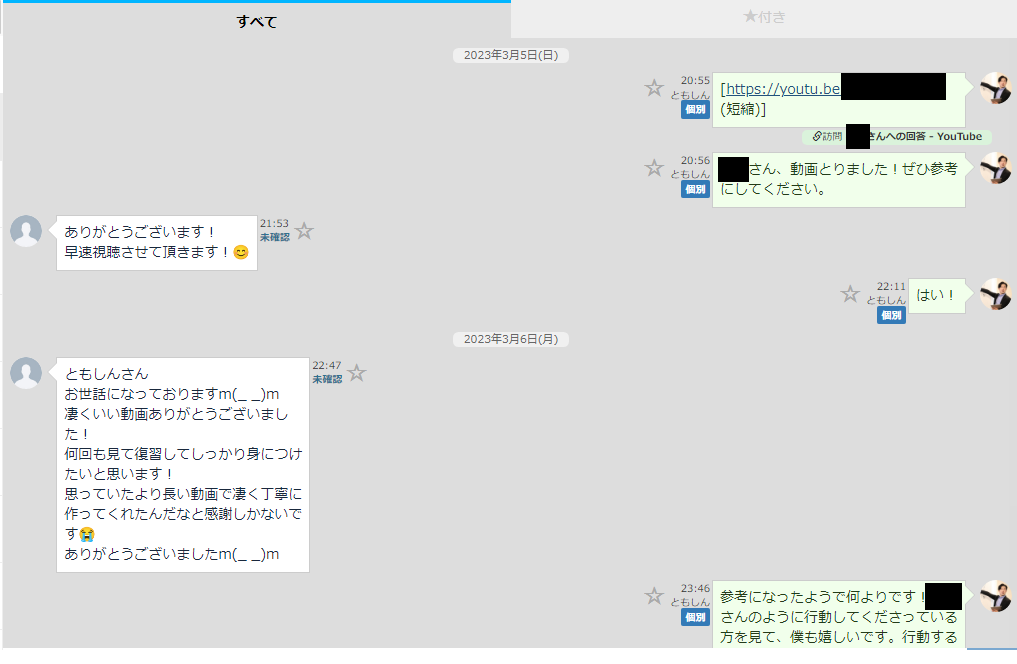The image size is (1017, 664).
Task: Click the 個別 badge on 23:46 message
Action: tap(695, 617)
